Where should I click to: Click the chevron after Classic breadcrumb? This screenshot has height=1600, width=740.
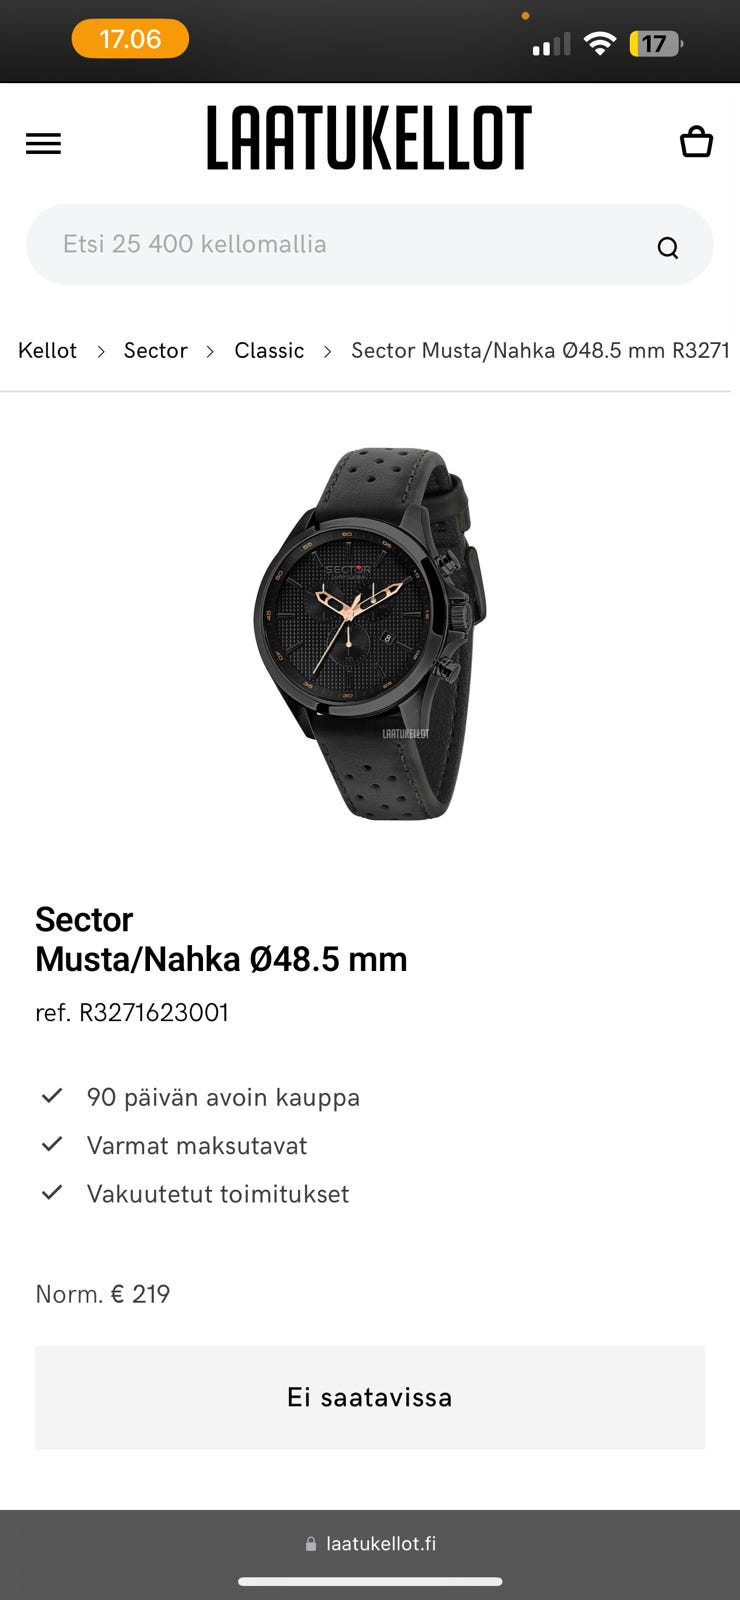pyautogui.click(x=327, y=352)
